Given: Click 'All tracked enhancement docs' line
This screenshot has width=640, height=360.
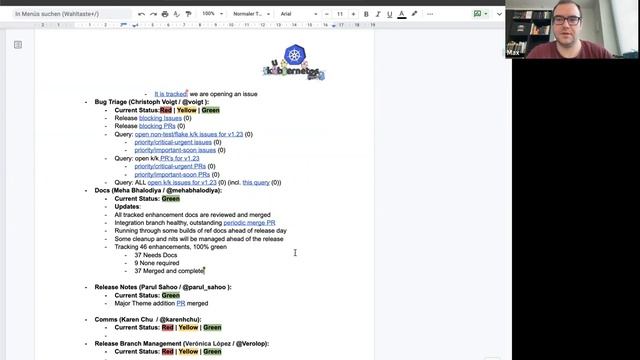Looking at the screenshot, I should tap(193, 215).
